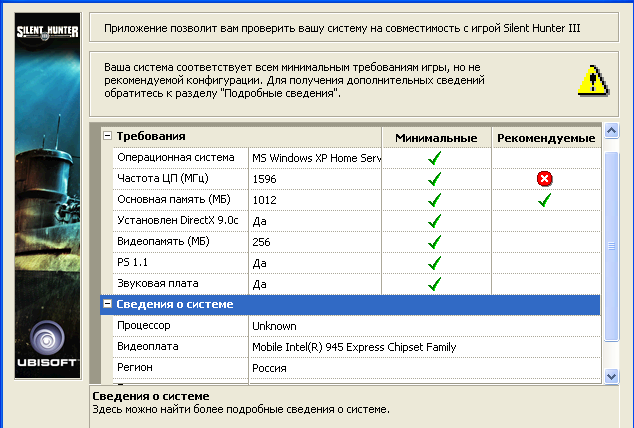Image resolution: width=634 pixels, height=428 pixels.
Task: Select the Минимальные column header
Action: point(436,138)
